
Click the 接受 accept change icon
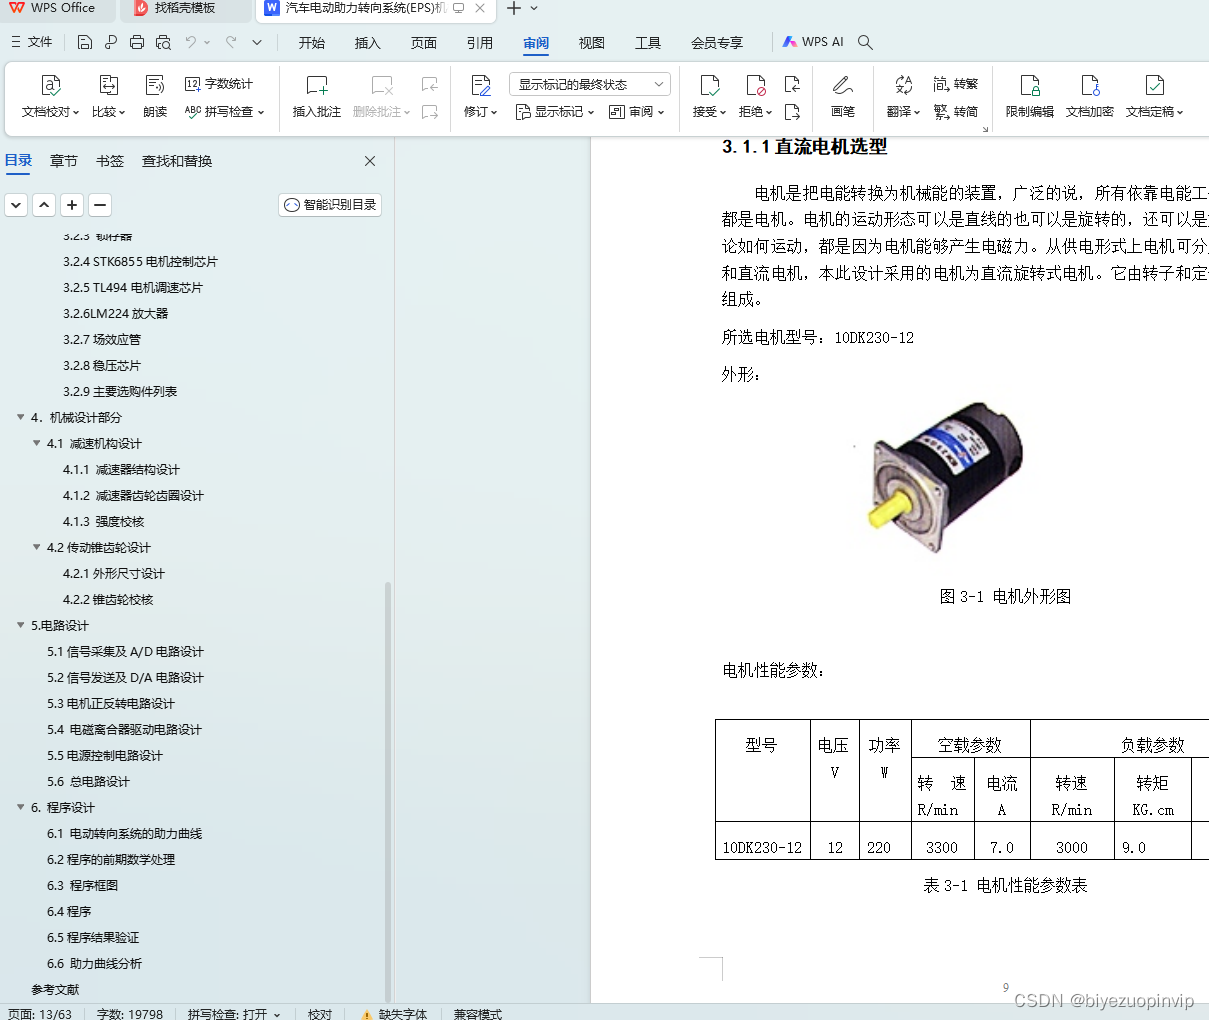(709, 86)
